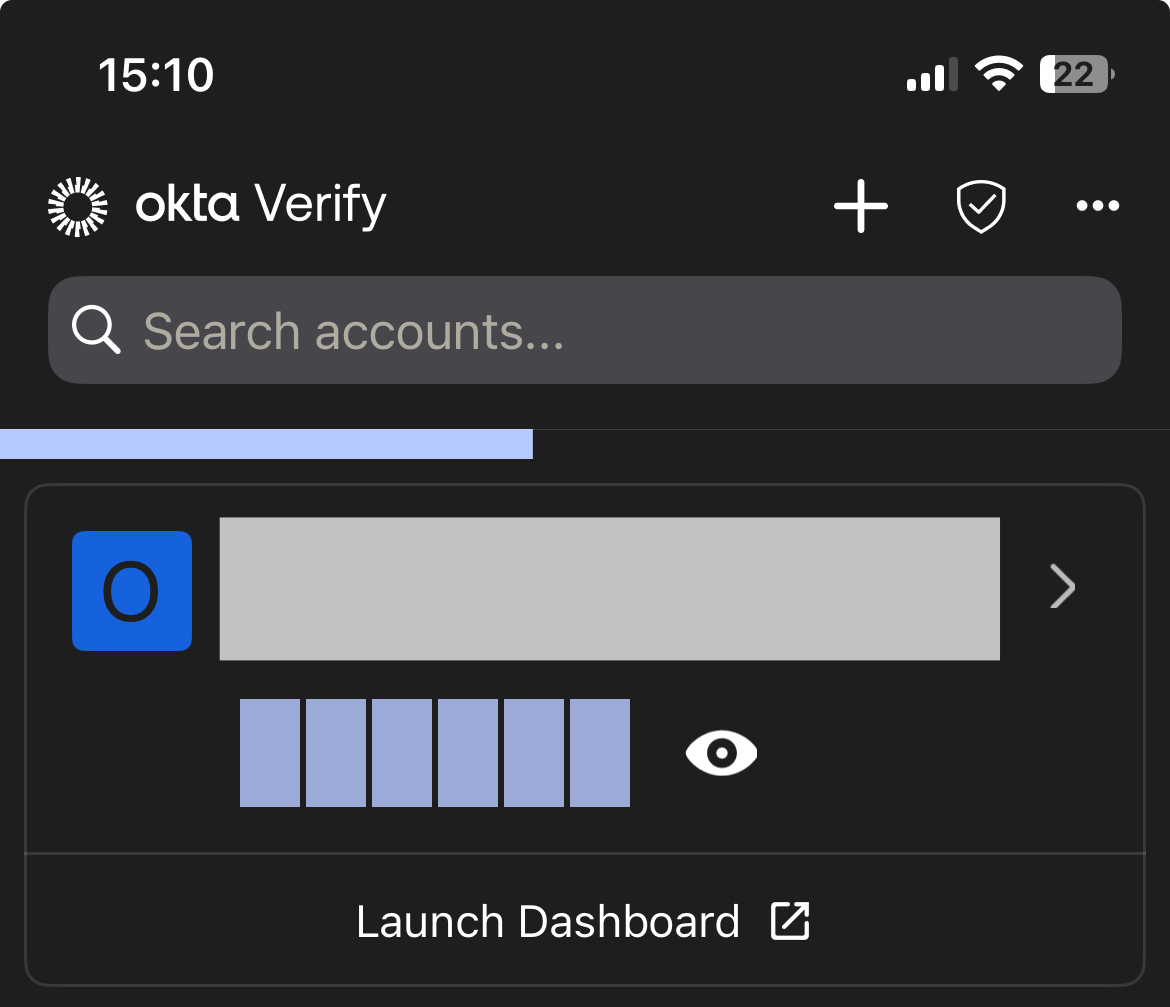Tap the plus icon to add an account
Screen dimensions: 1170x1007
click(860, 206)
